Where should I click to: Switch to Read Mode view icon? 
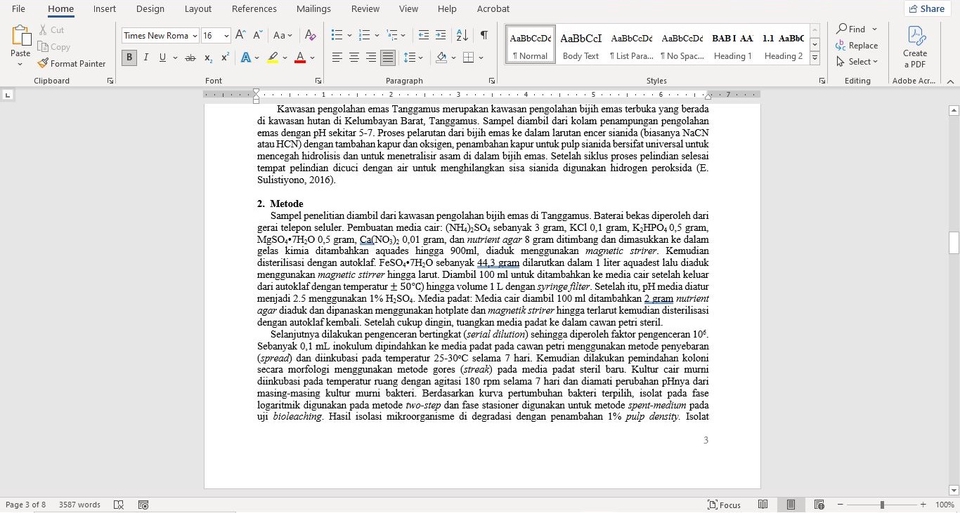763,505
